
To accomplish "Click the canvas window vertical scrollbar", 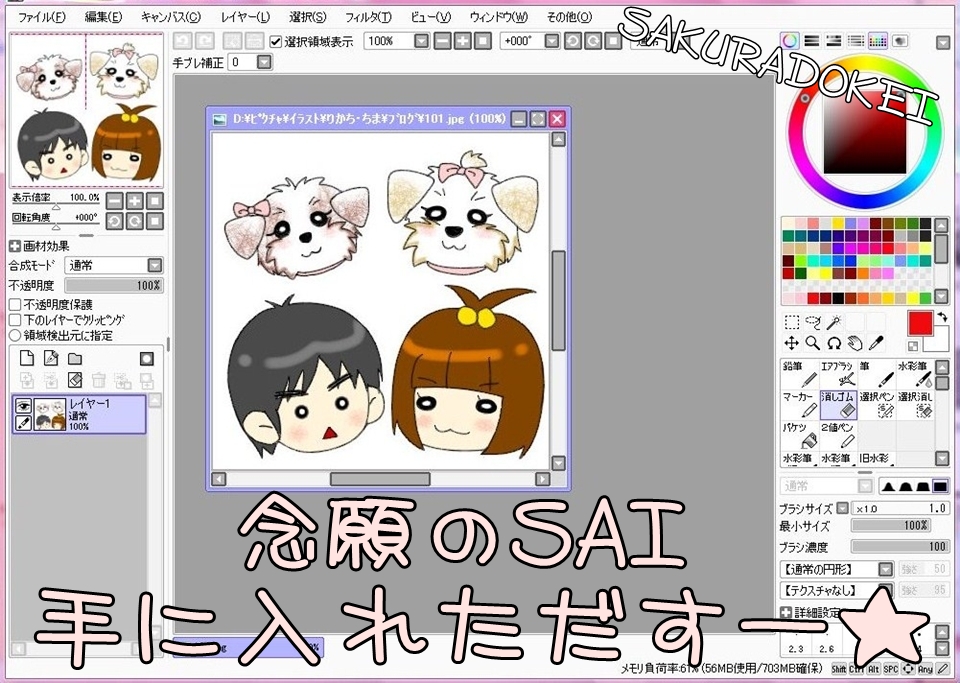I will [558, 301].
